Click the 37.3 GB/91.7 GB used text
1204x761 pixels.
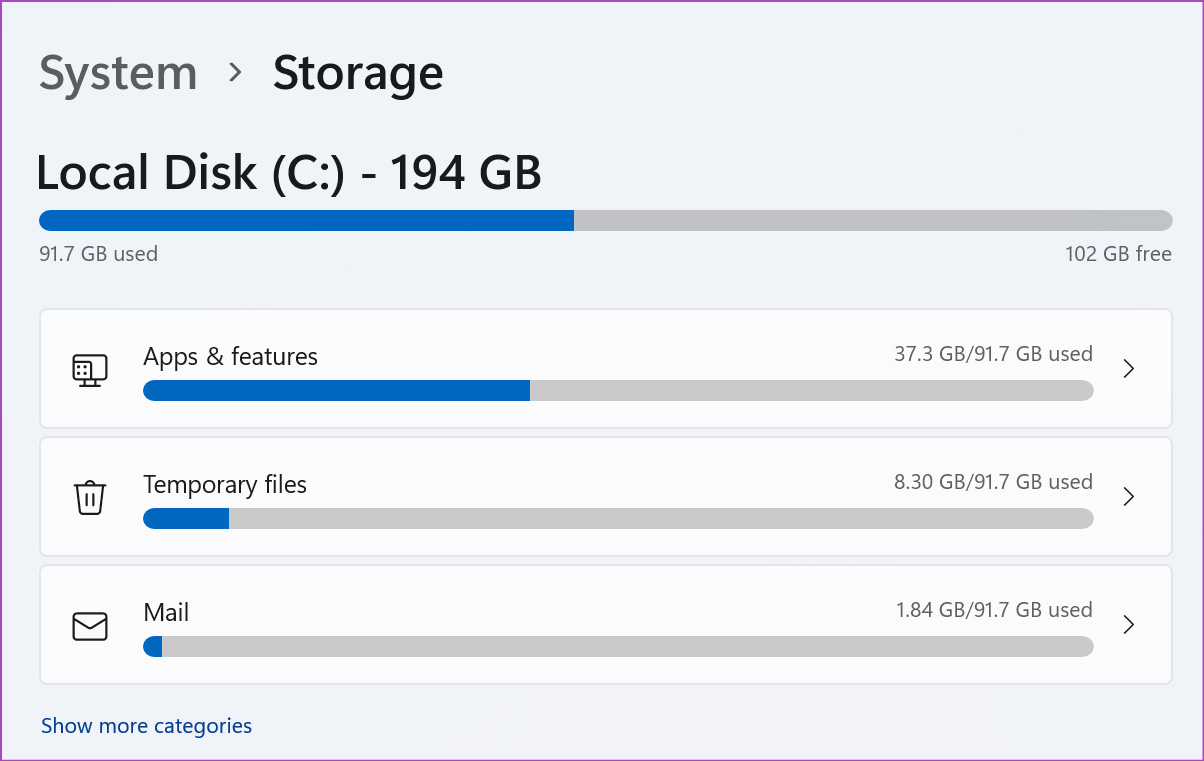(x=993, y=354)
